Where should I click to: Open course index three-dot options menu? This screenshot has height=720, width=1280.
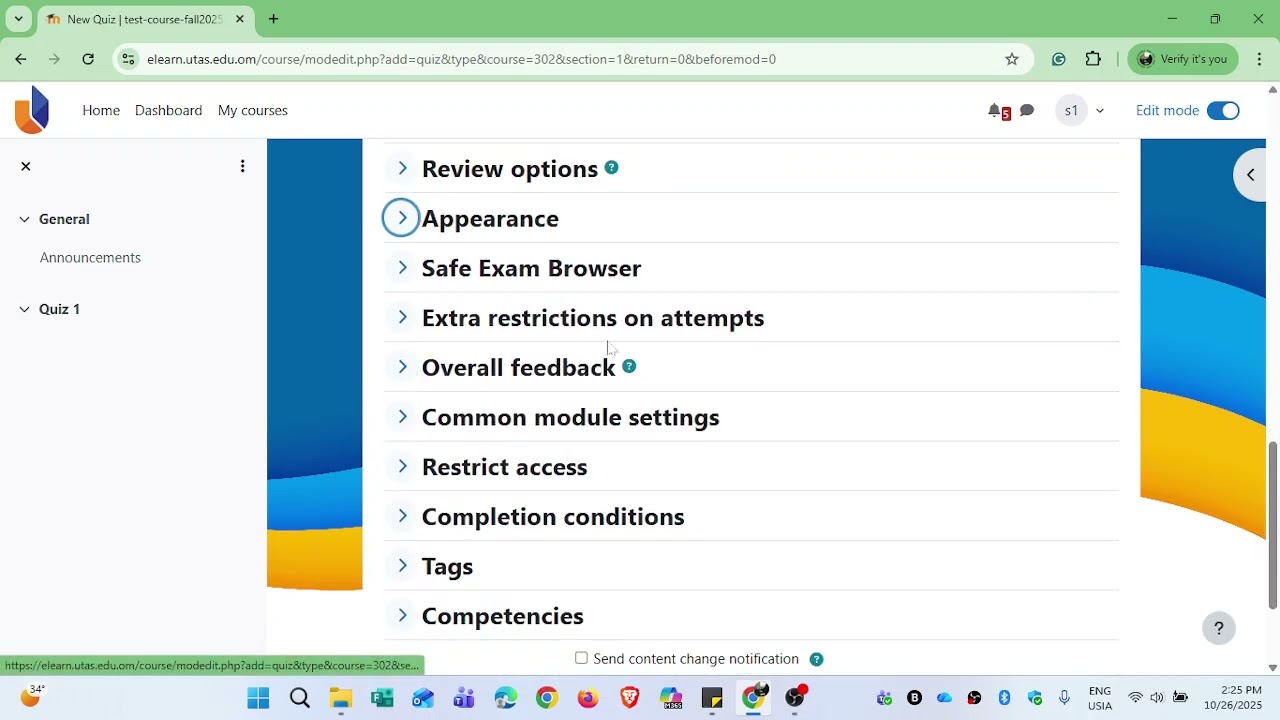tap(242, 166)
